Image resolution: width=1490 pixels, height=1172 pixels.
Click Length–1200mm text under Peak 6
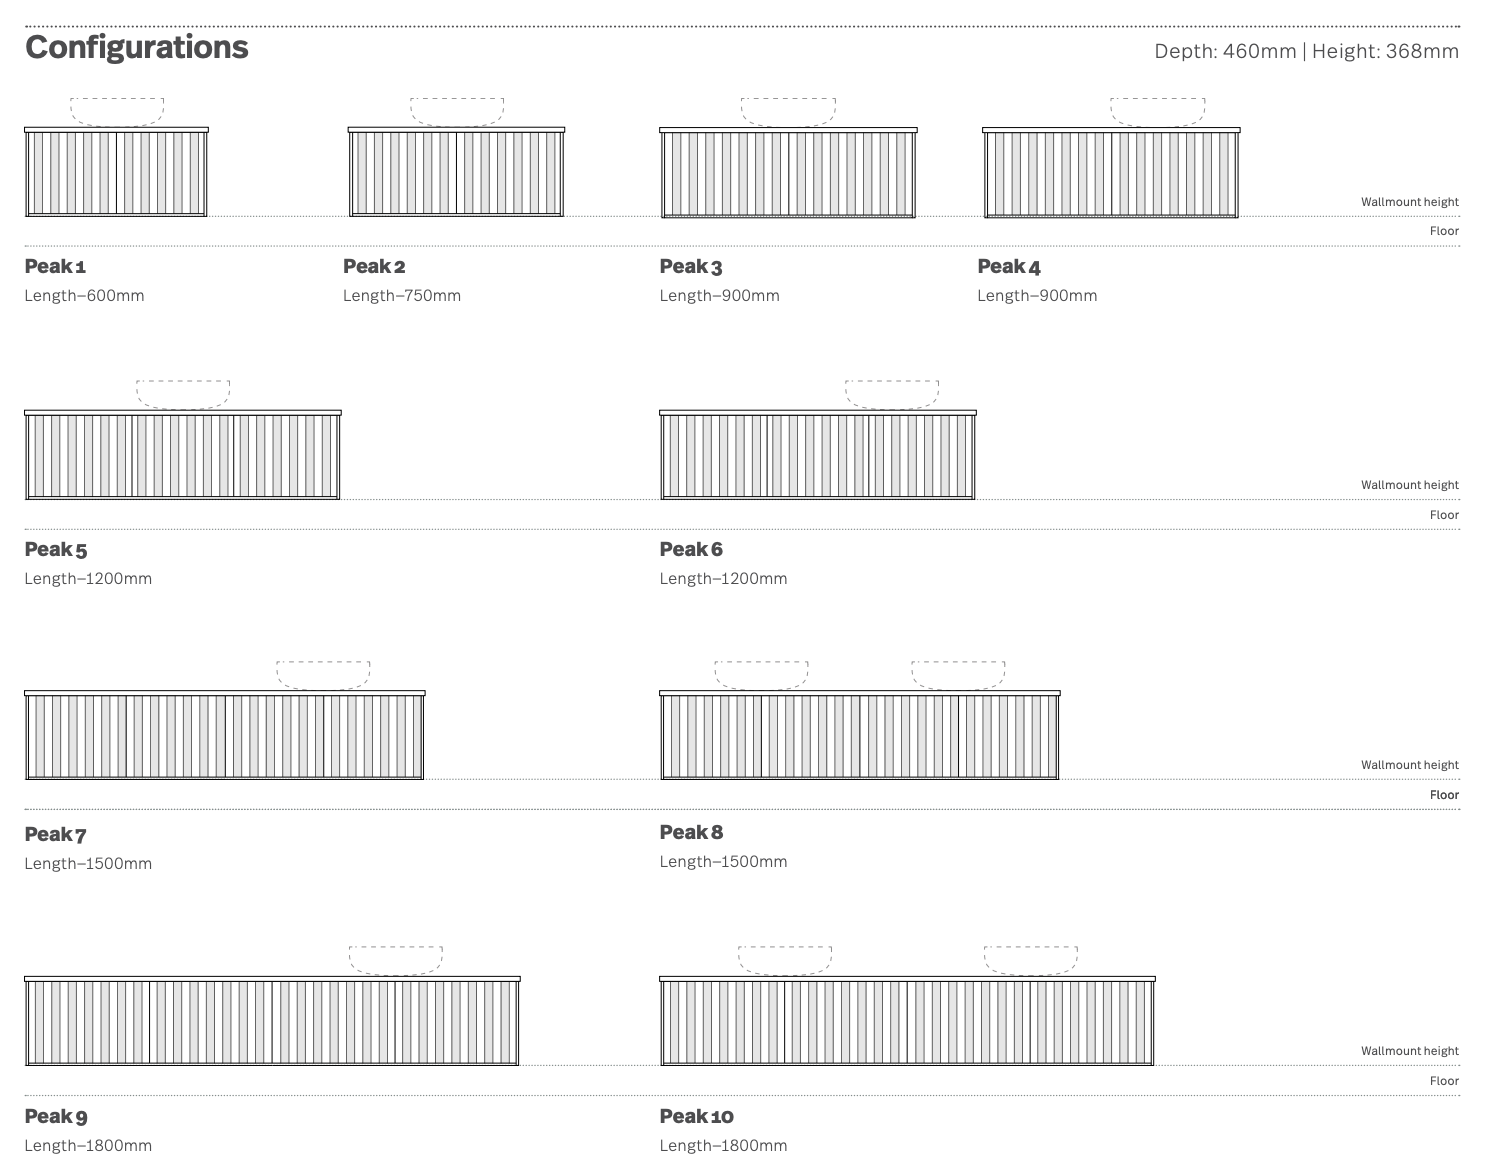click(x=723, y=578)
